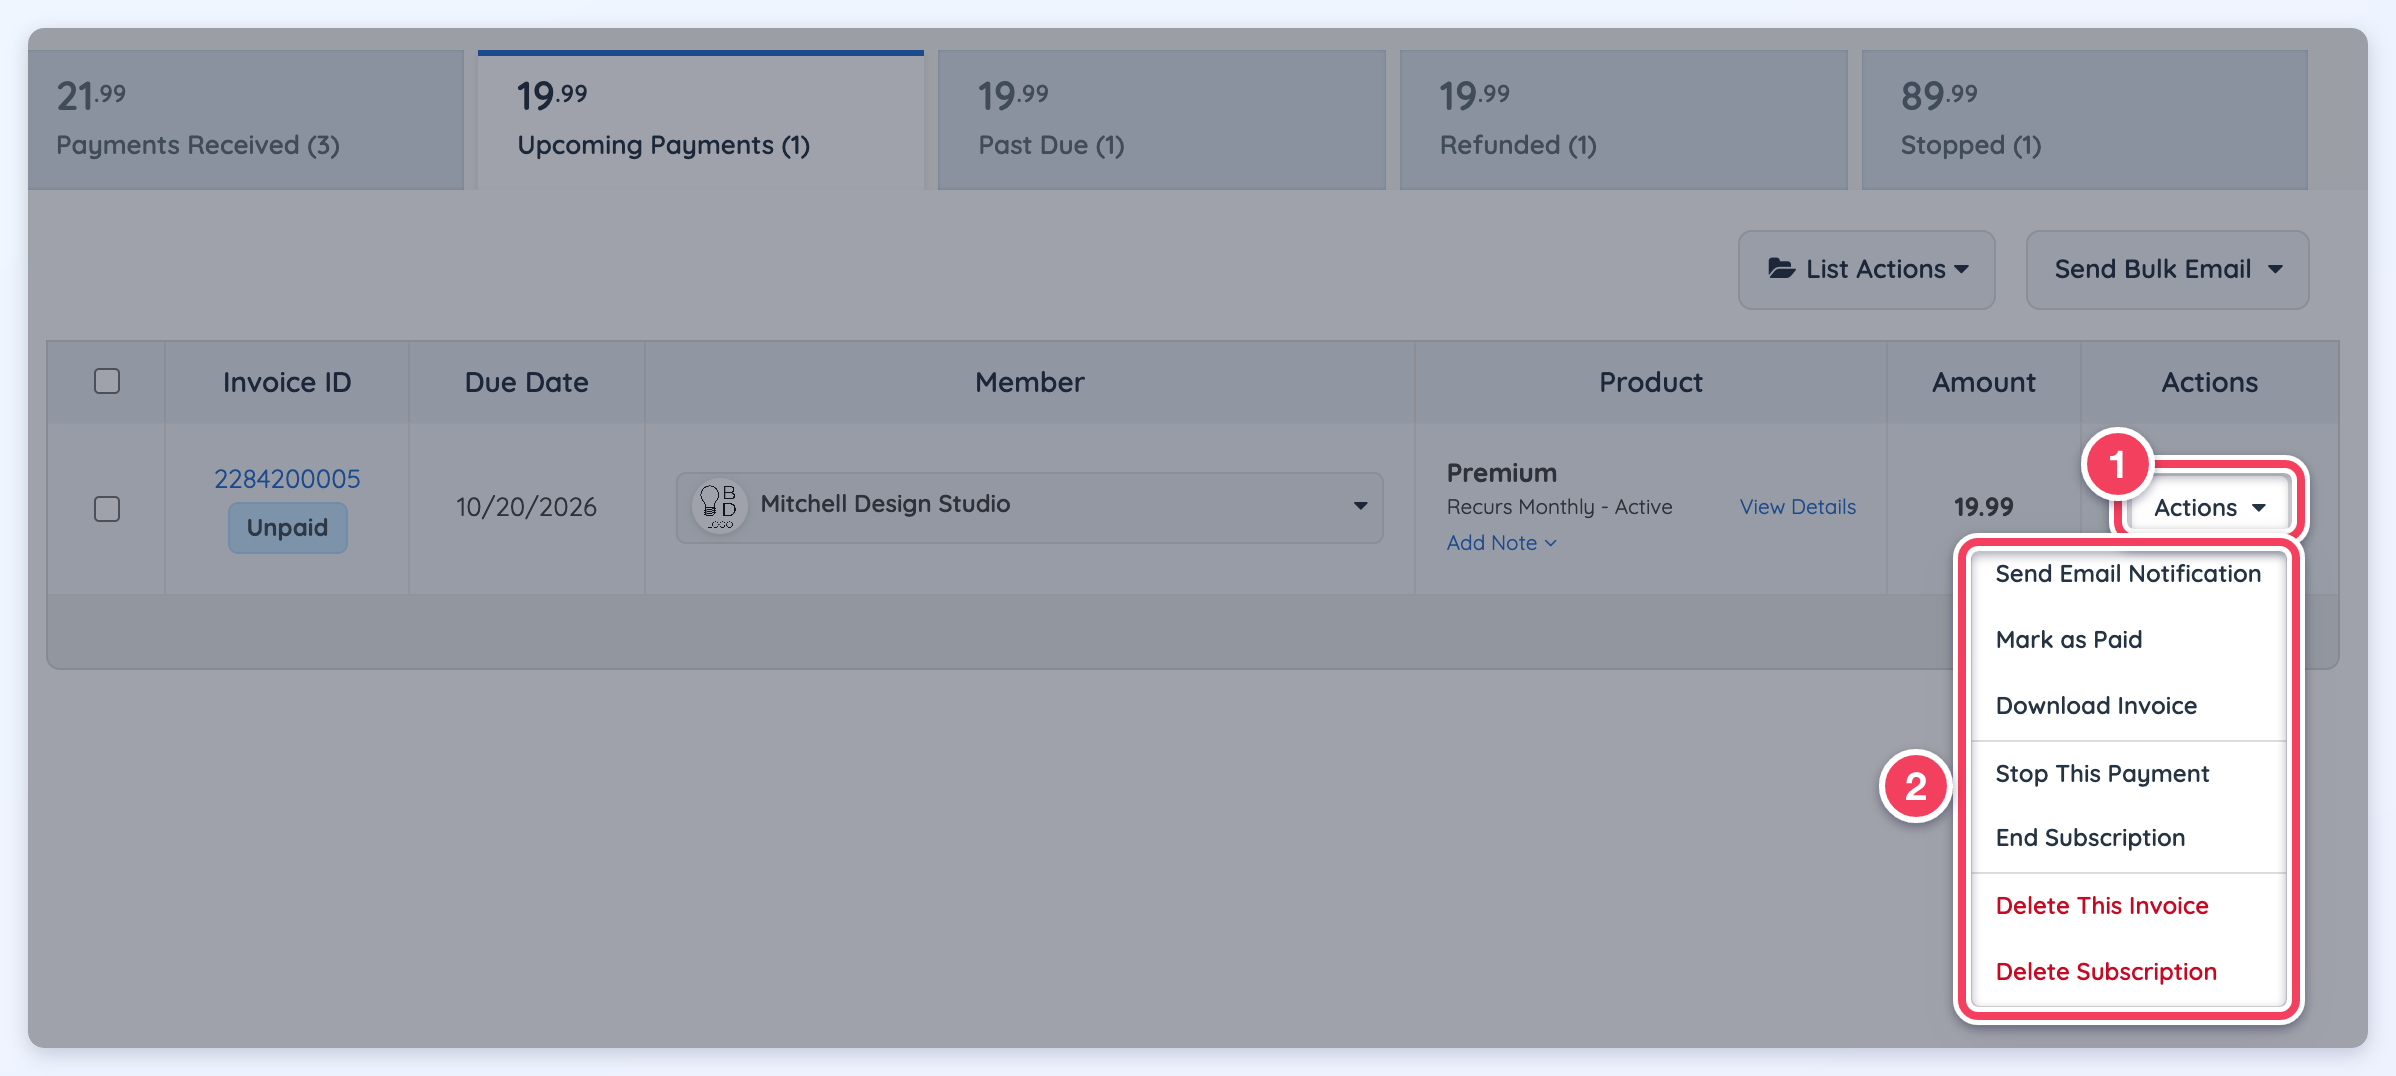
Task: Open the List Actions dropdown
Action: pyautogui.click(x=1867, y=270)
